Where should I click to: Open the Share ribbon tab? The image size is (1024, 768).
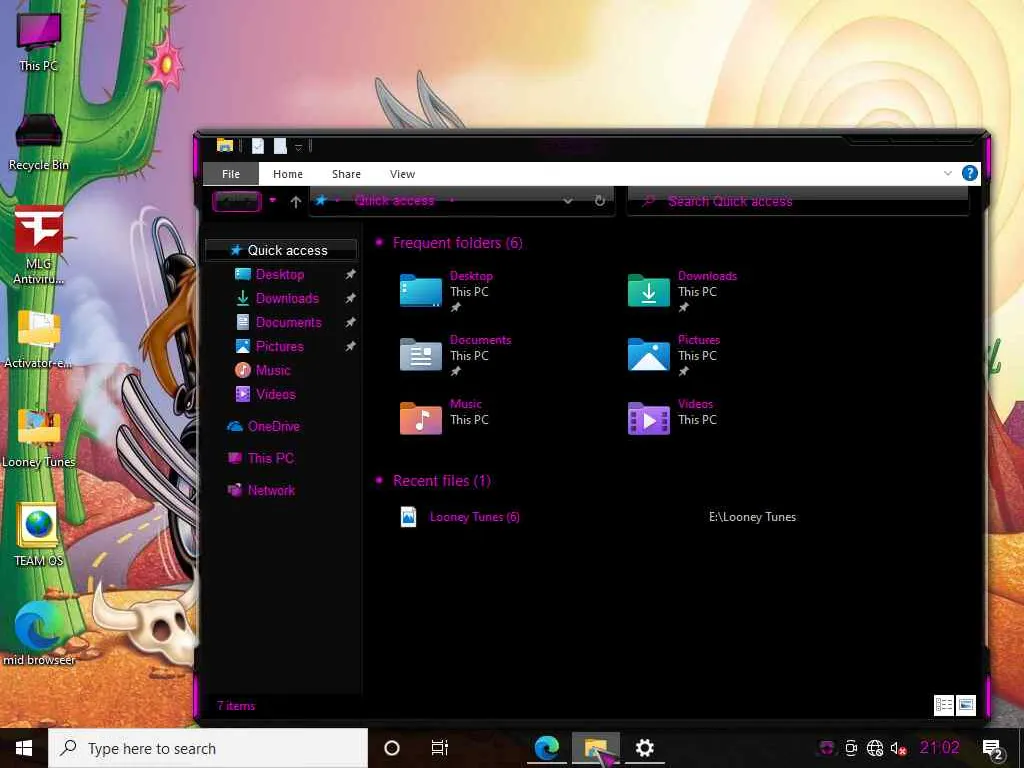(346, 174)
